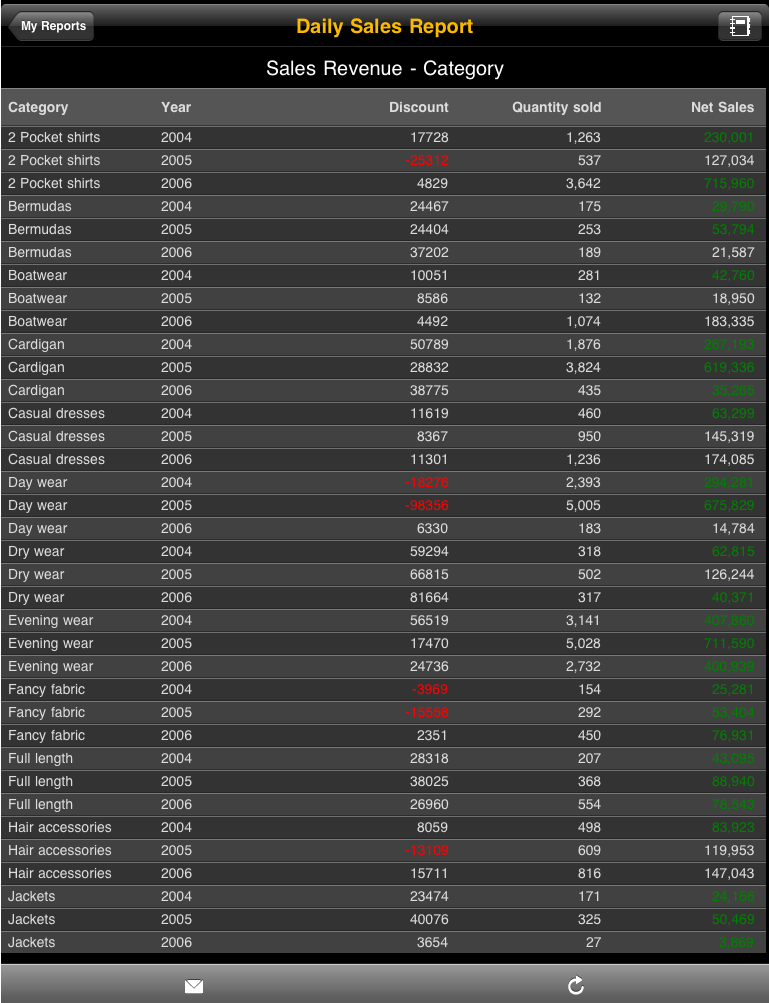Image resolution: width=769 pixels, height=1003 pixels.
Task: Go back to My Reports
Action: [x=52, y=26]
